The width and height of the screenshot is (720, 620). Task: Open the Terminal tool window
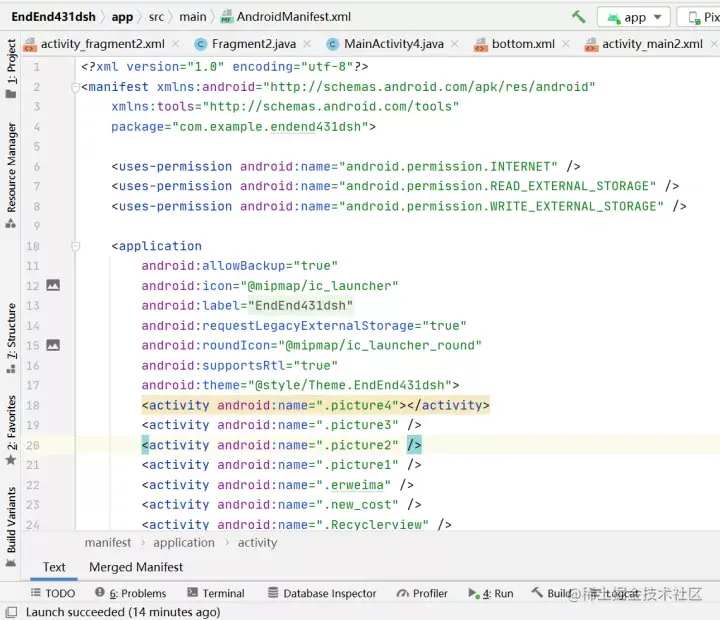pyautogui.click(x=216, y=593)
